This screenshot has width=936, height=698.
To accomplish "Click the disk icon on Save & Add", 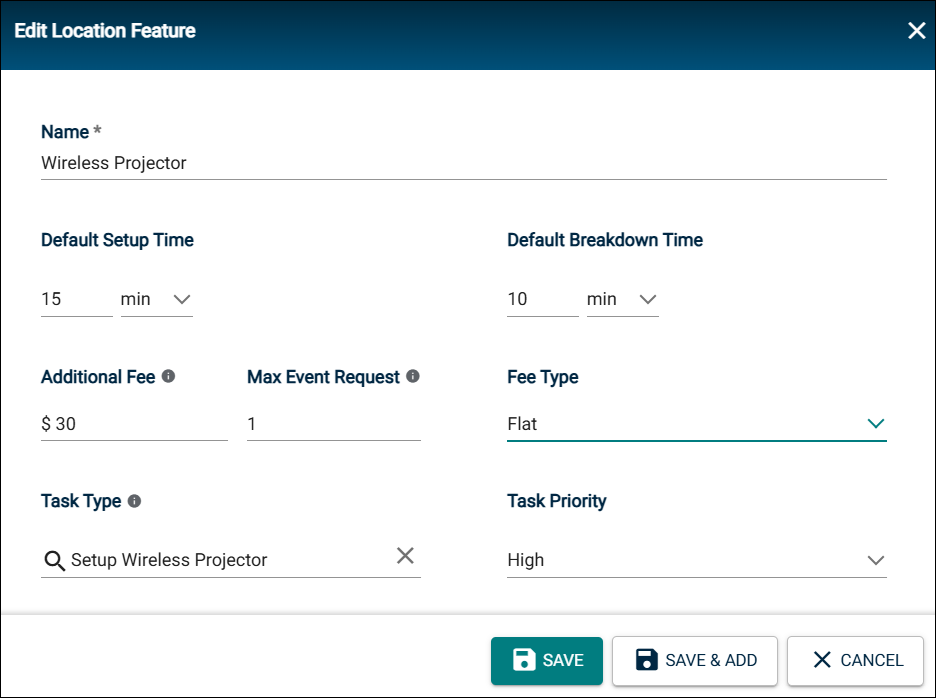I will (x=646, y=660).
